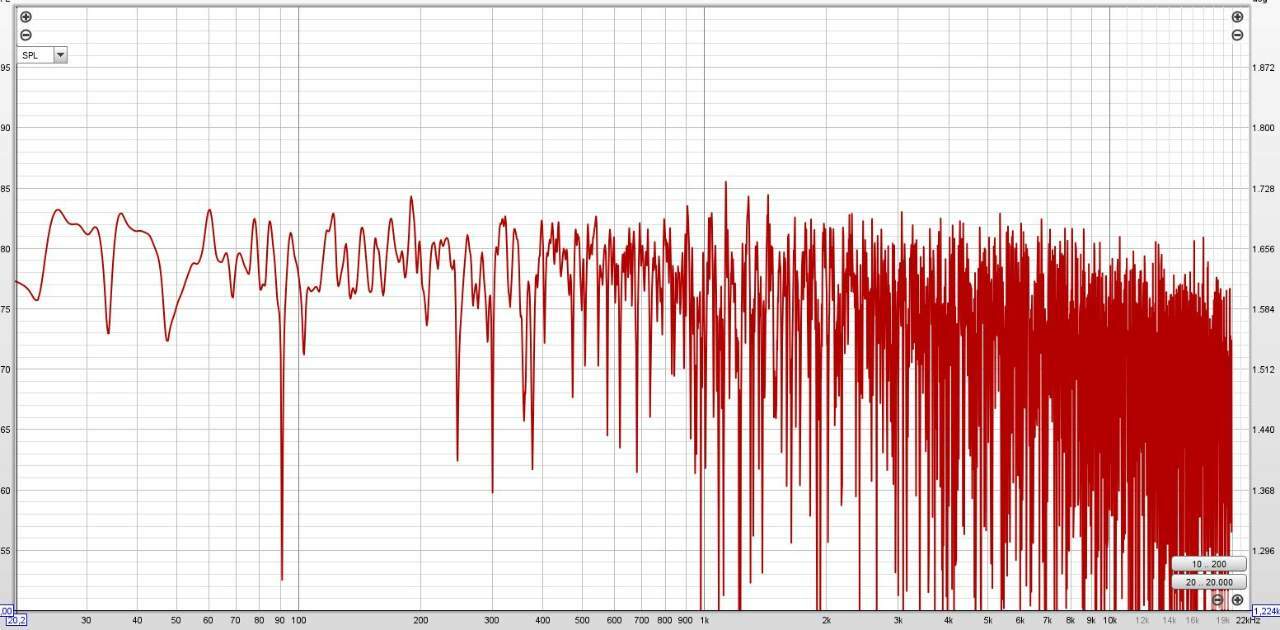Select the 95 dB left axis label
This screenshot has width=1280, height=630.
5,68
